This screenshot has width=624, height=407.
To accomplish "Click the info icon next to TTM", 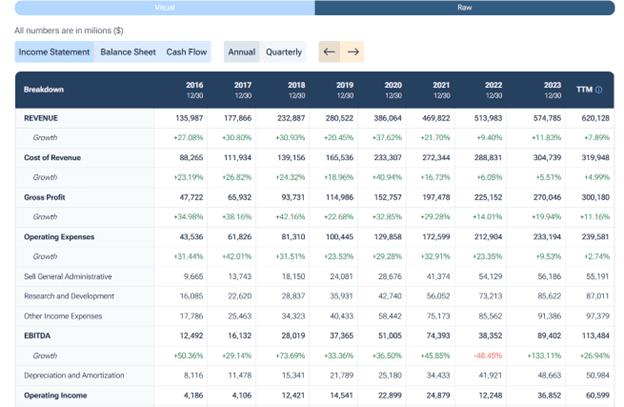I will point(599,90).
